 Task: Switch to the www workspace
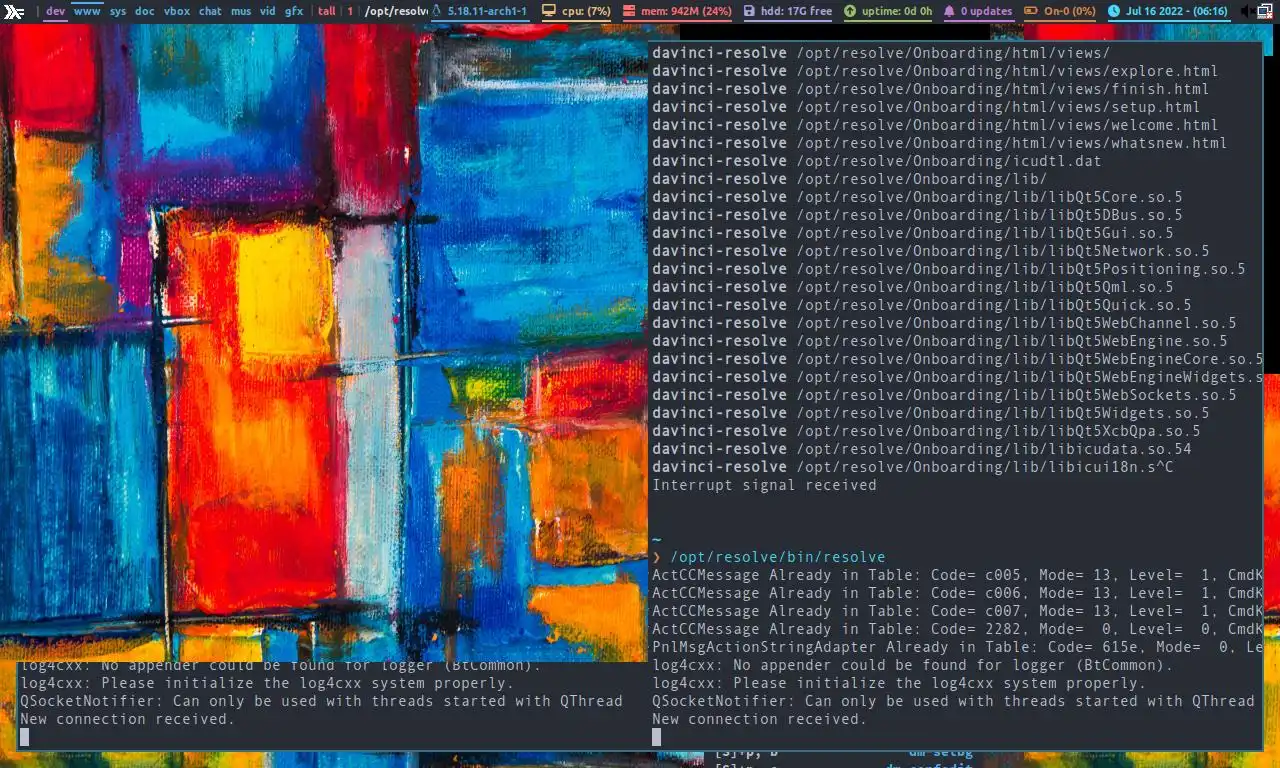coord(88,12)
